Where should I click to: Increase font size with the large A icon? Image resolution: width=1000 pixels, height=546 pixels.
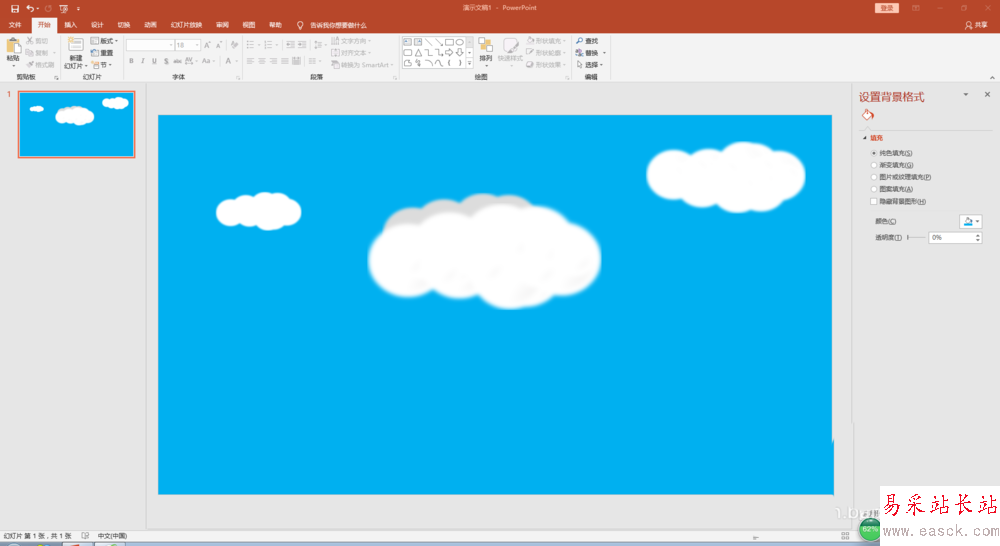(x=207, y=45)
